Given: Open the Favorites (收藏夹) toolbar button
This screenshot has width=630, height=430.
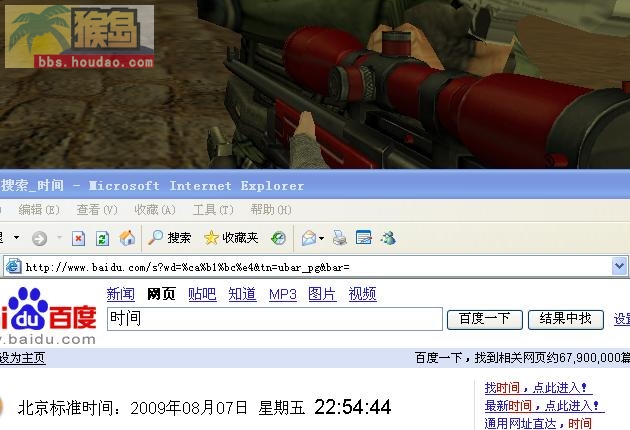Looking at the screenshot, I should click(x=231, y=238).
